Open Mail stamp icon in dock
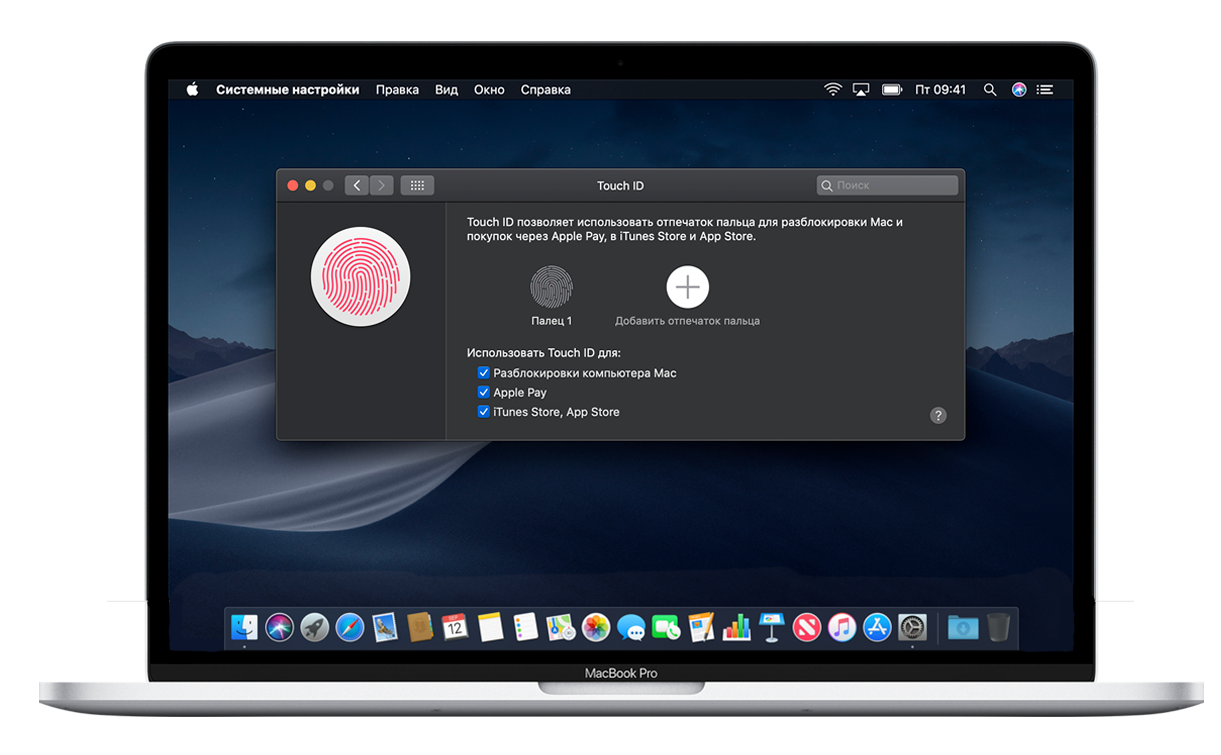 (x=385, y=627)
